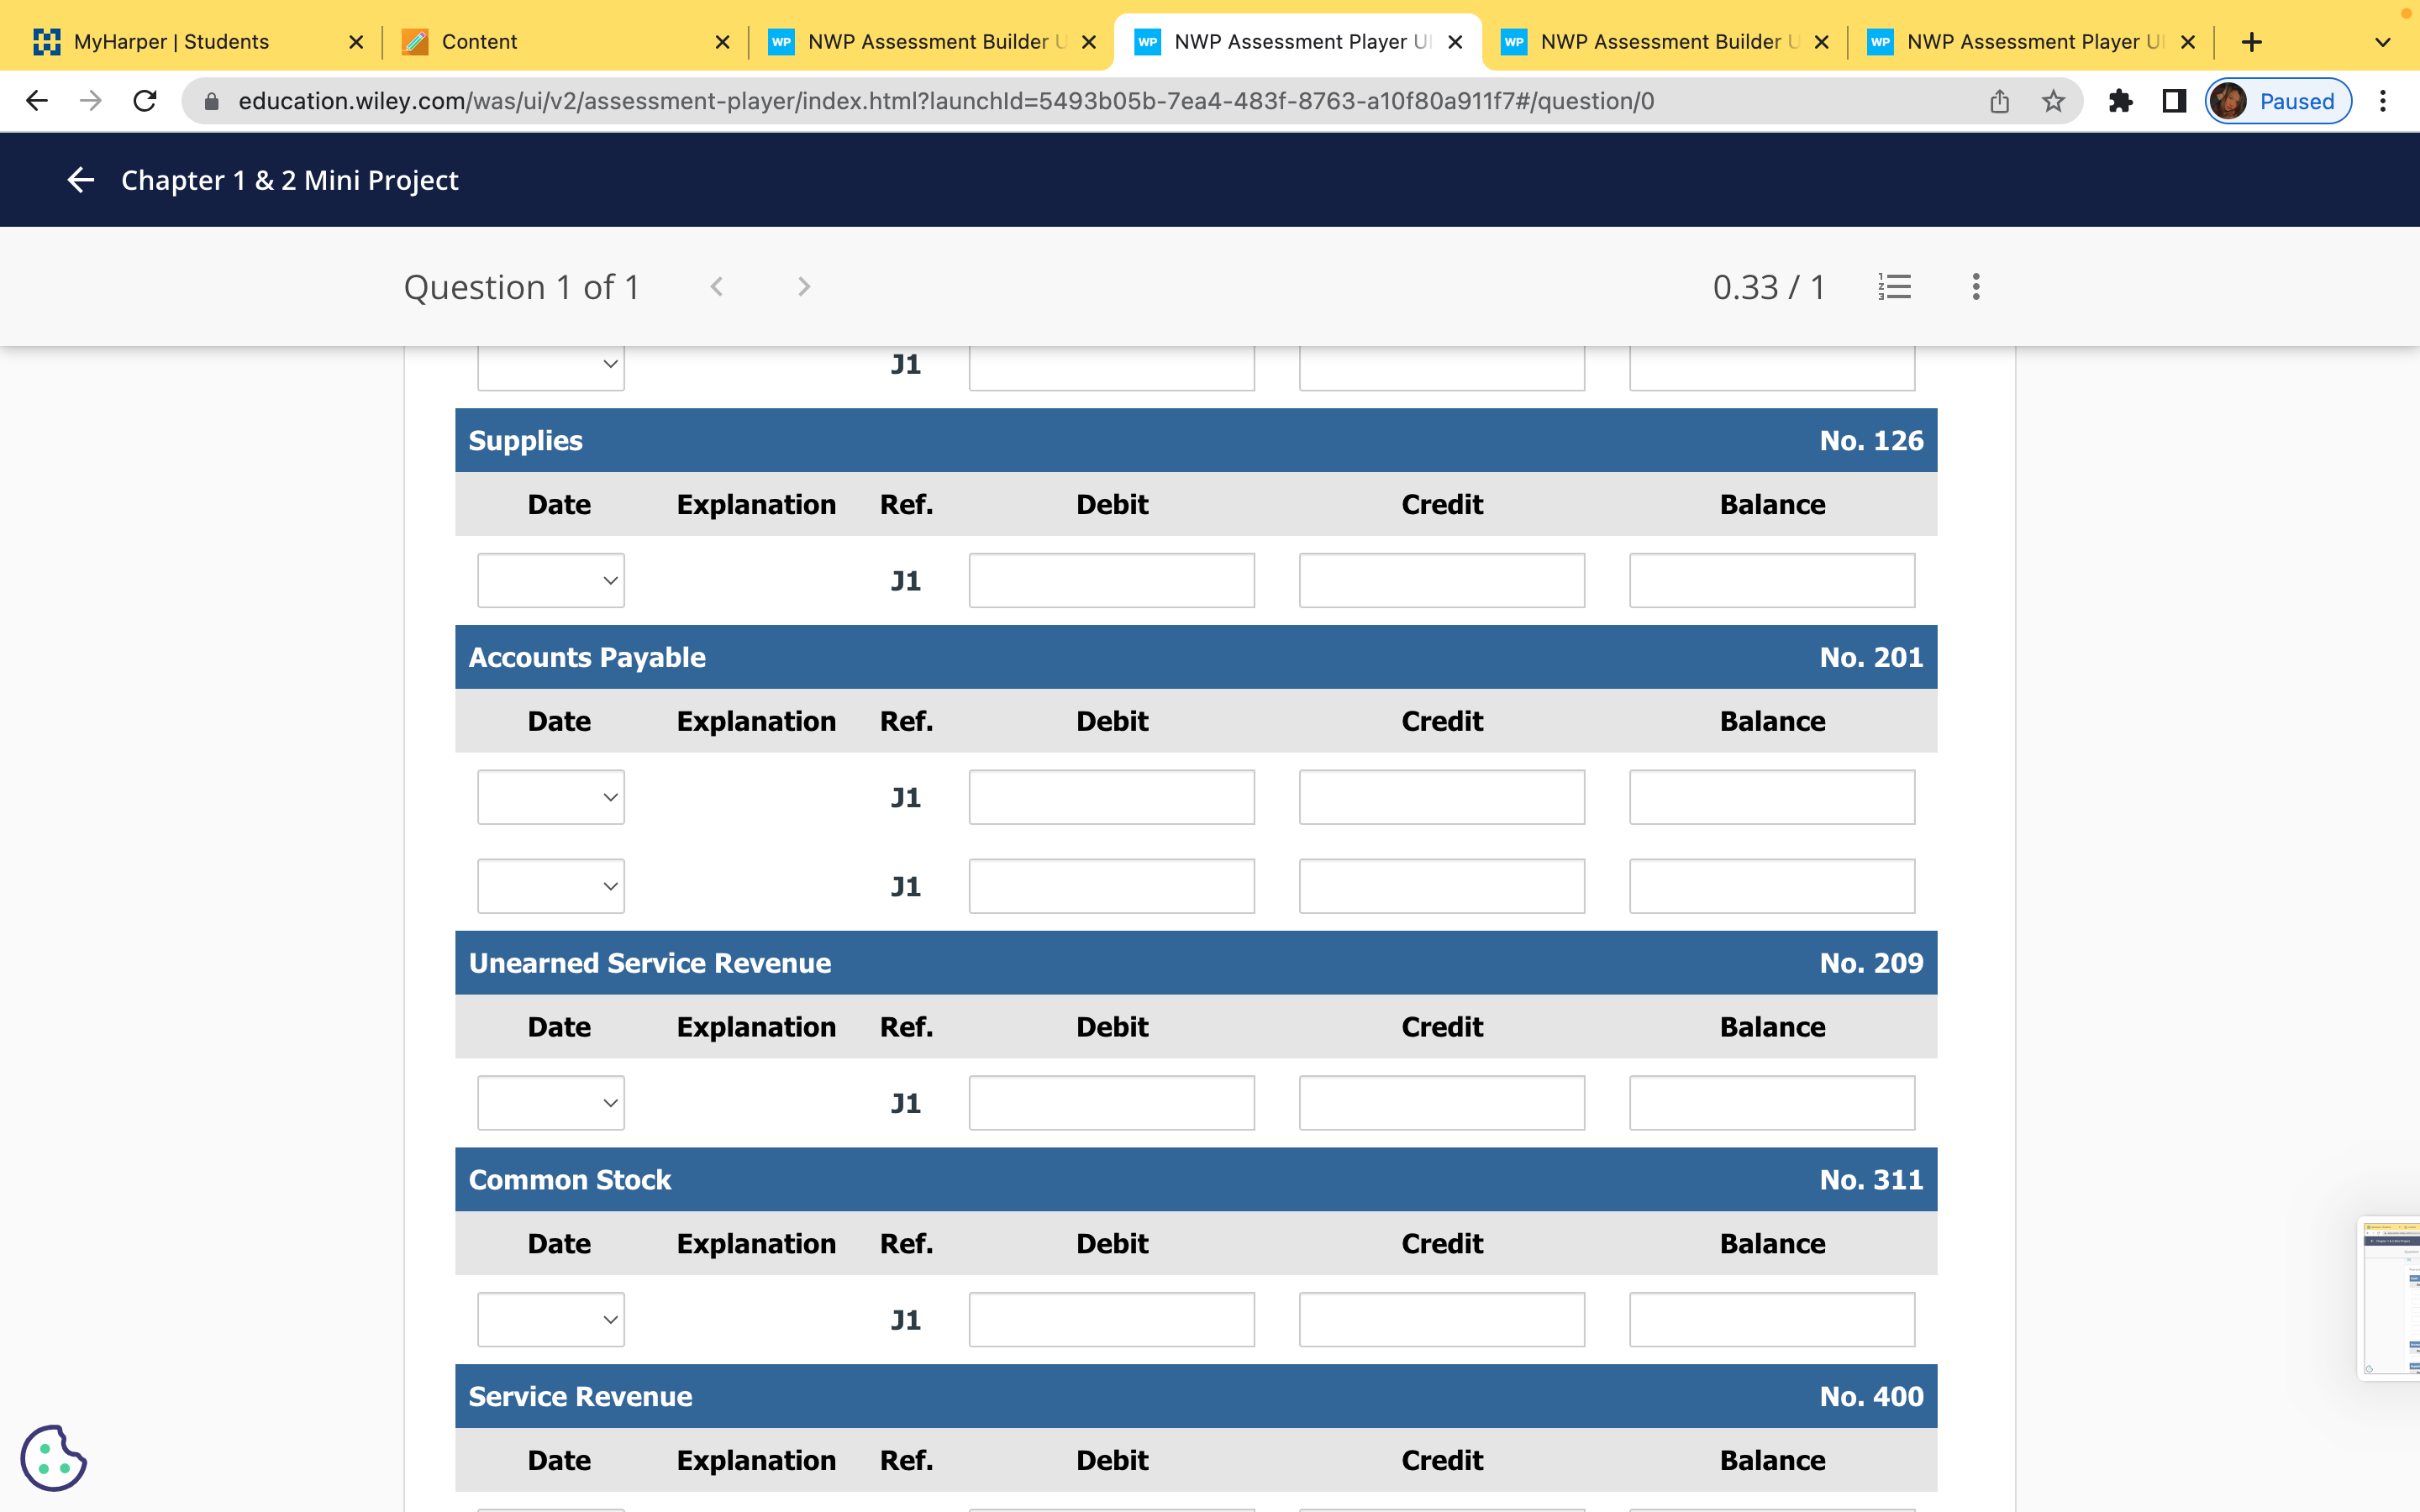Open the Date dropdown under Supplies

550,580
